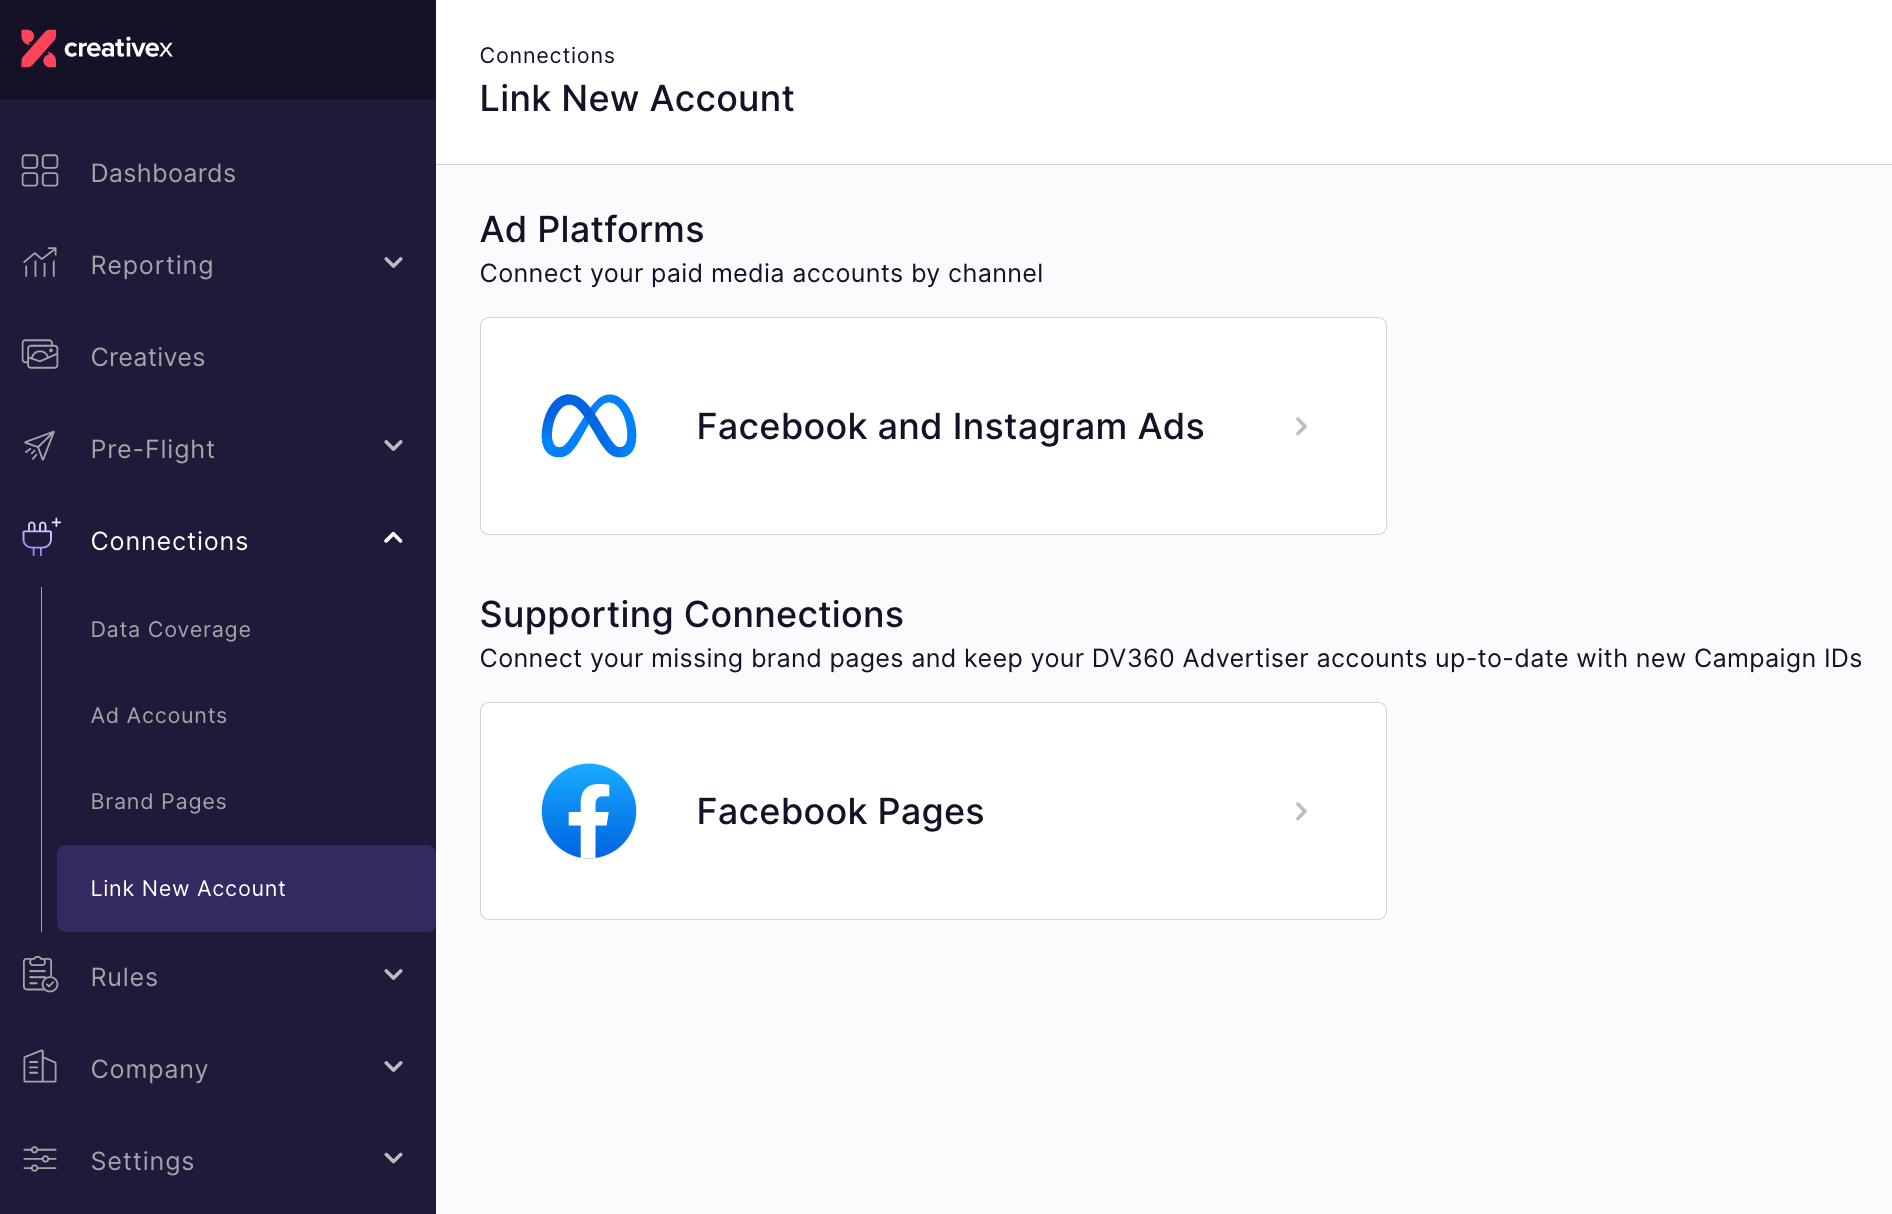
Task: Go to Ad Accounts submenu item
Action: [x=159, y=715]
